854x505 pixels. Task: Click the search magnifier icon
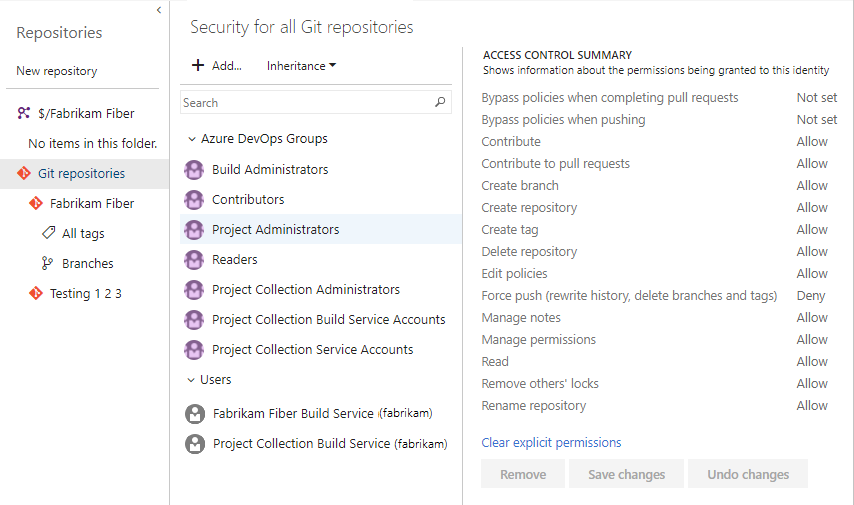440,102
